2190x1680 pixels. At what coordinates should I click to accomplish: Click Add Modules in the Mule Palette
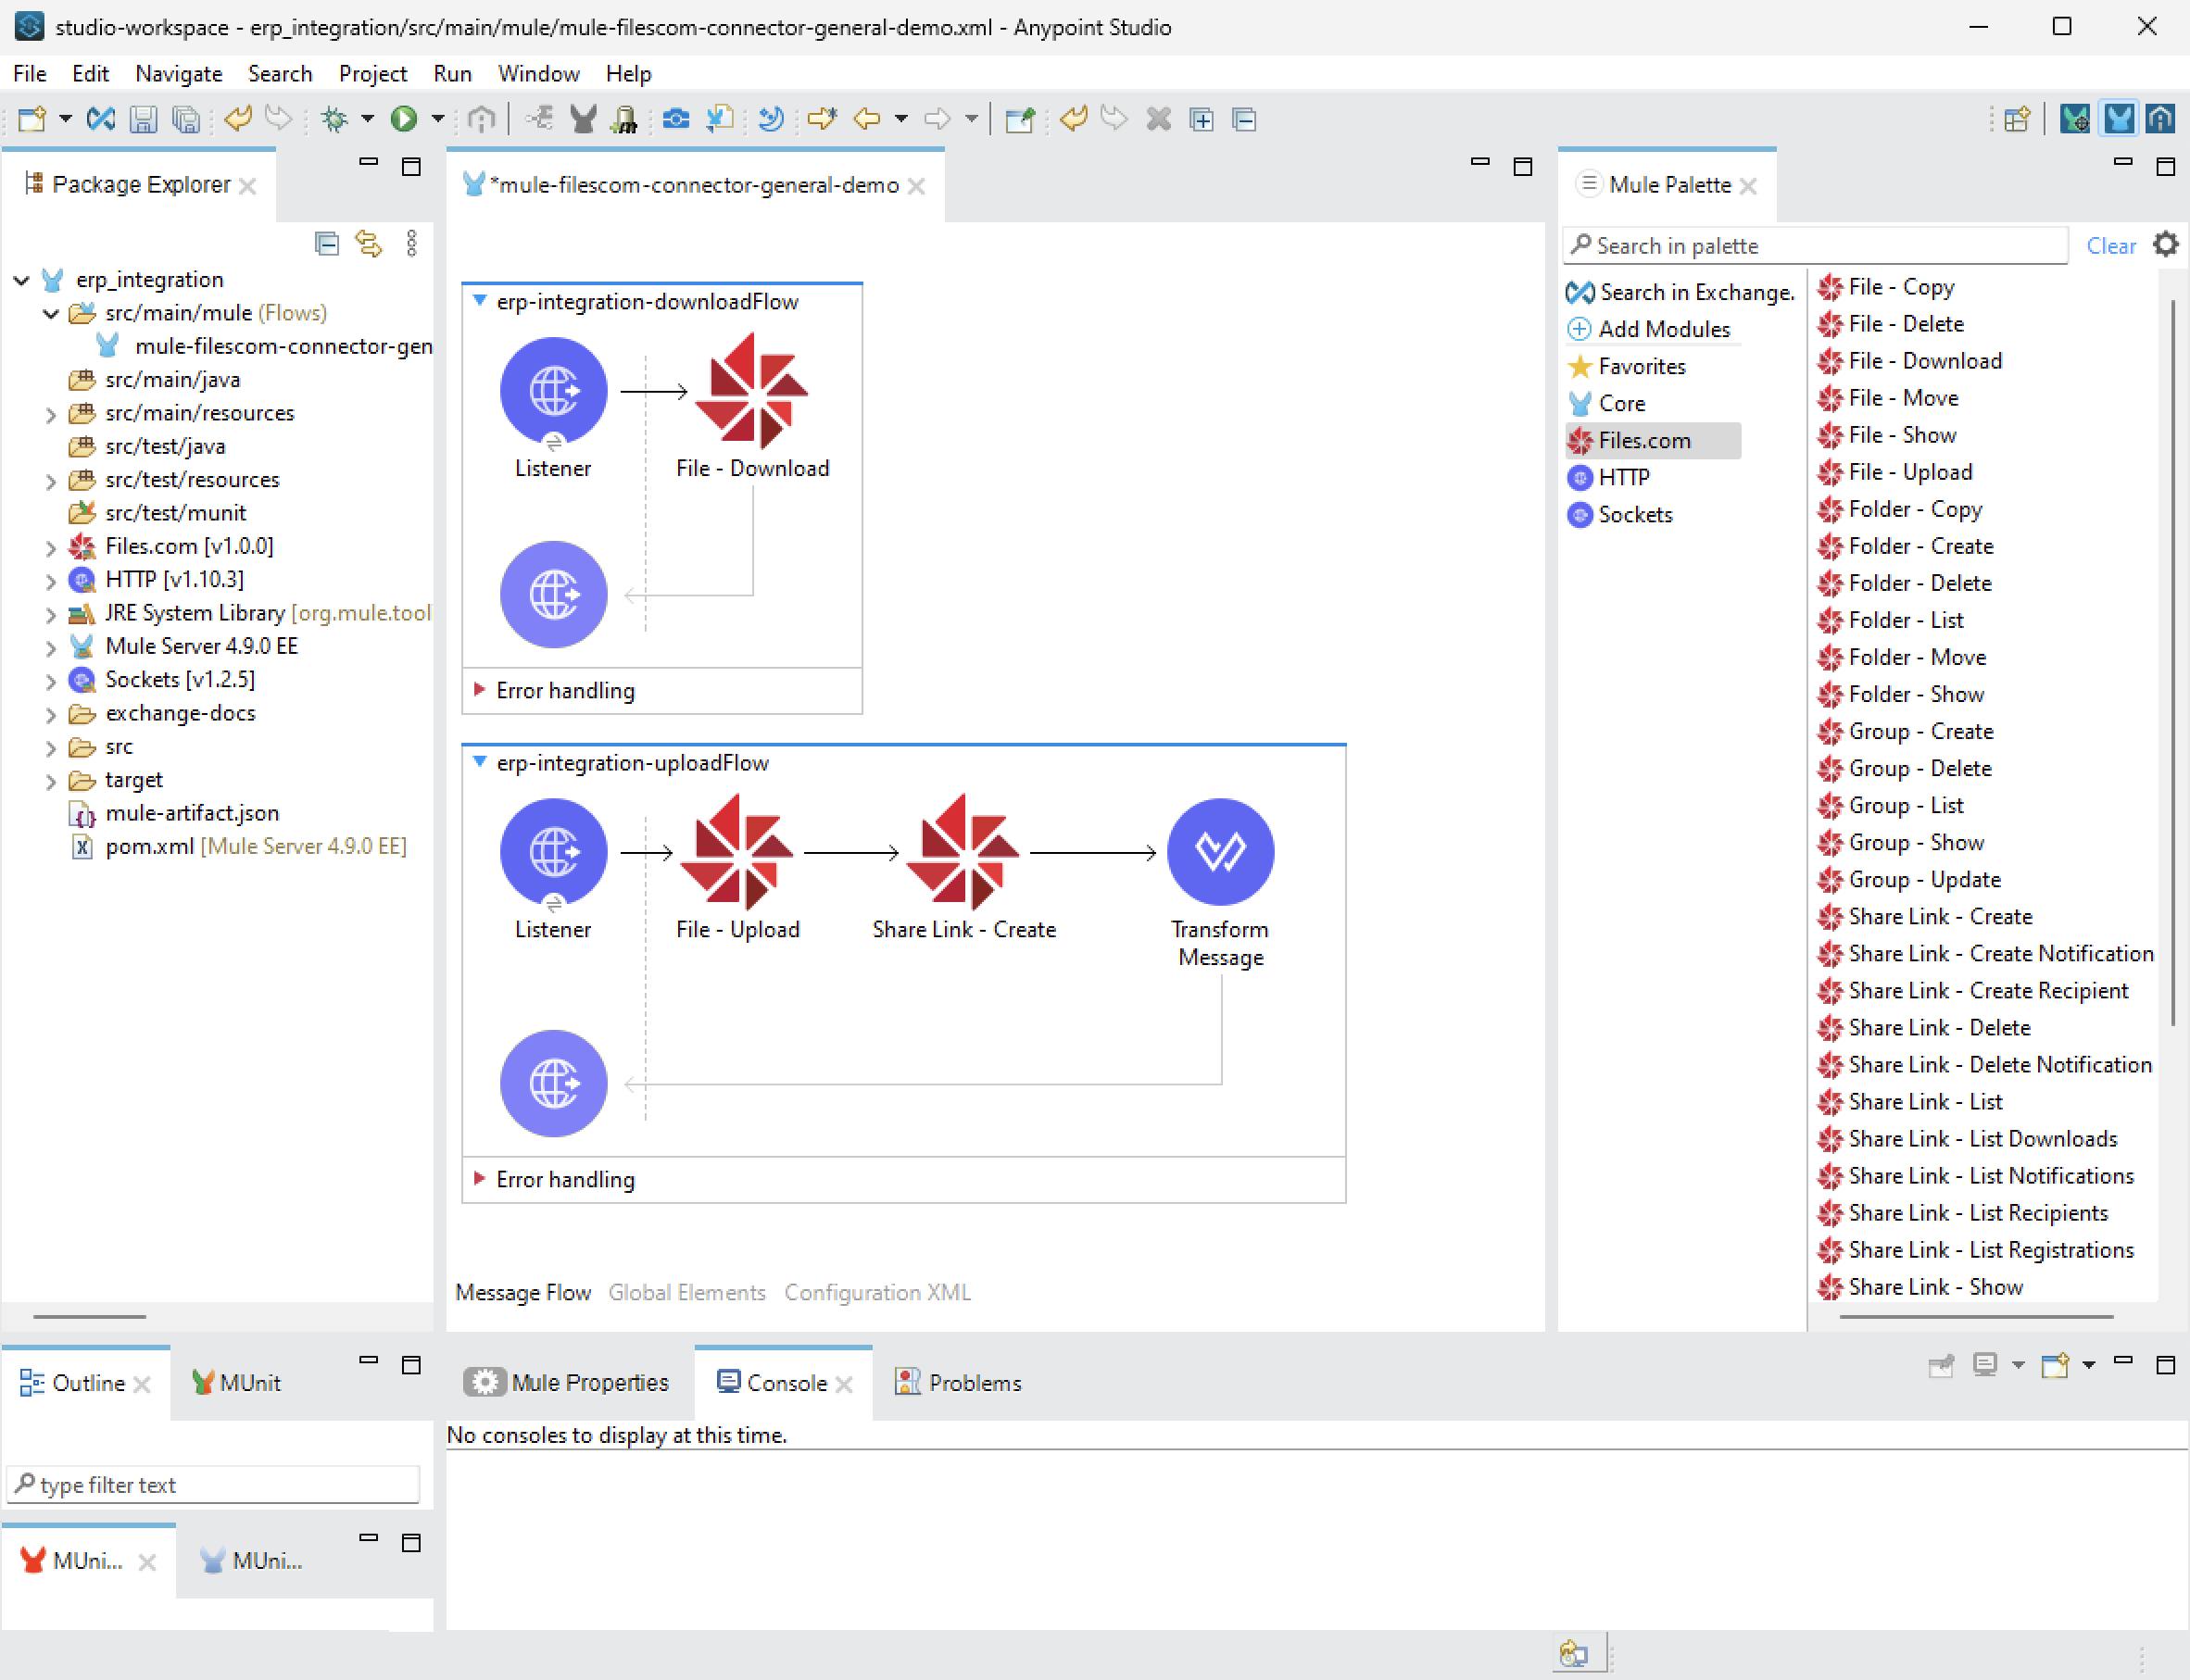[1664, 329]
